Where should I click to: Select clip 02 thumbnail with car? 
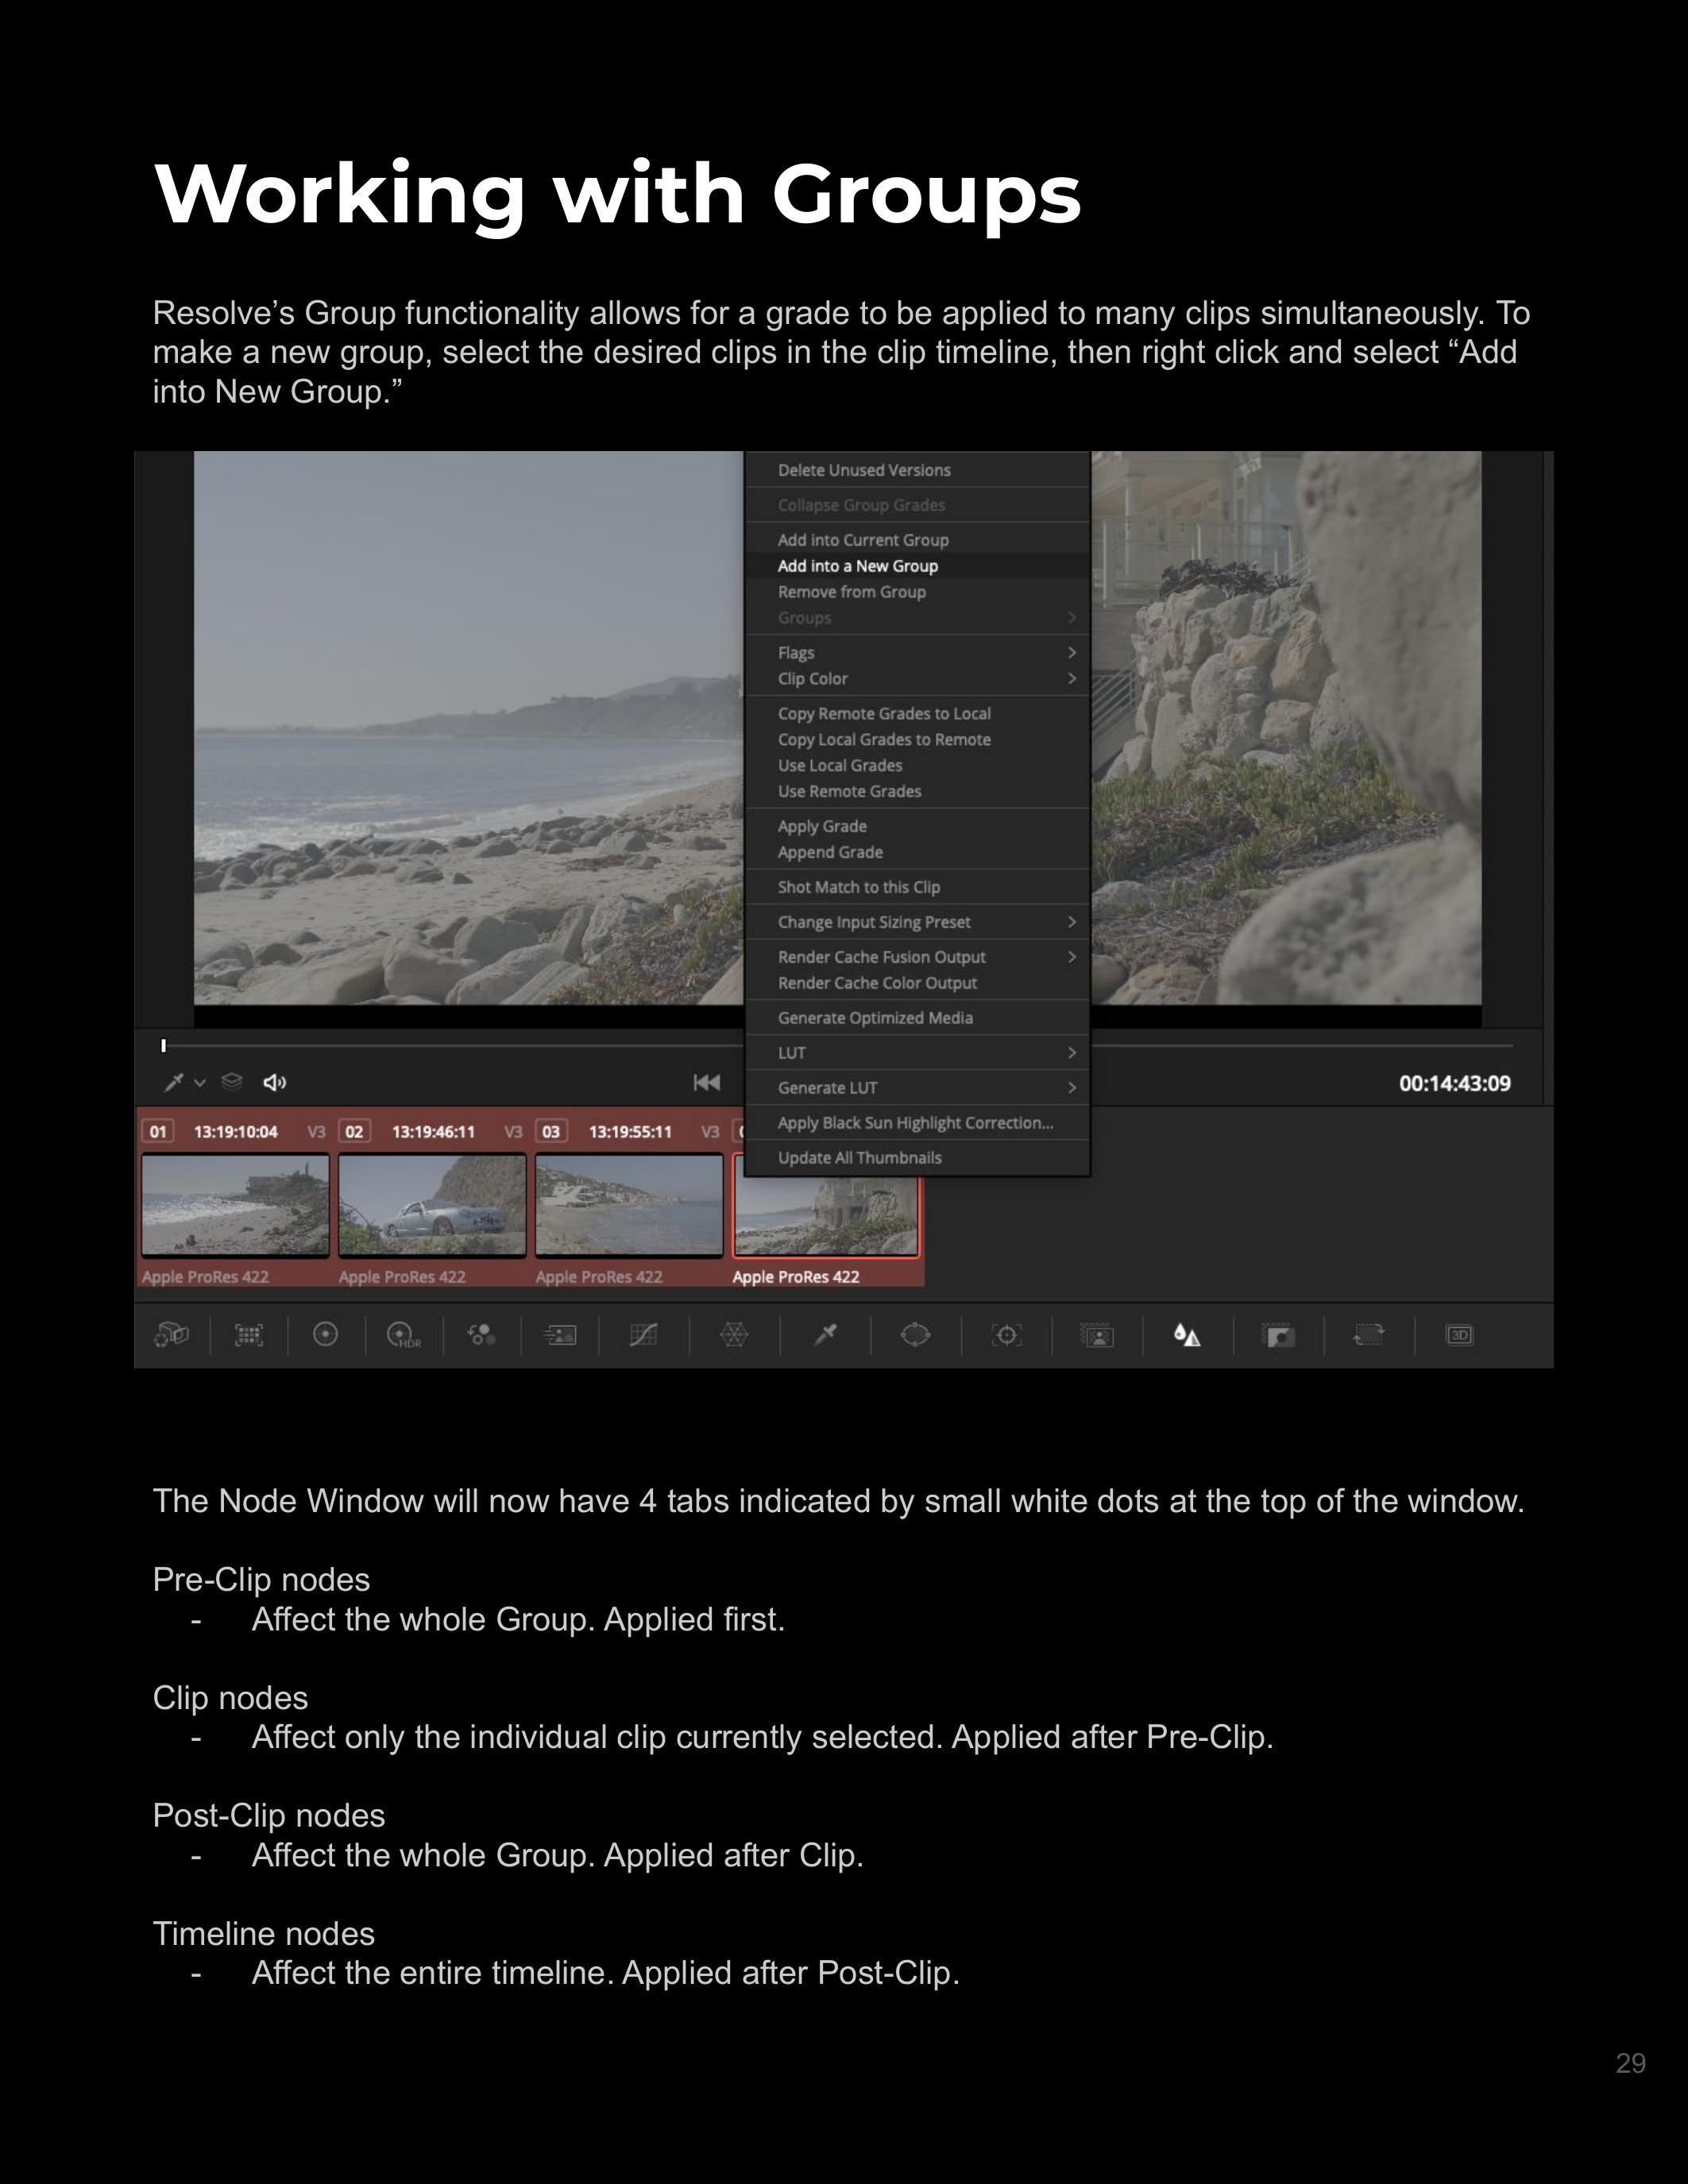[432, 1204]
